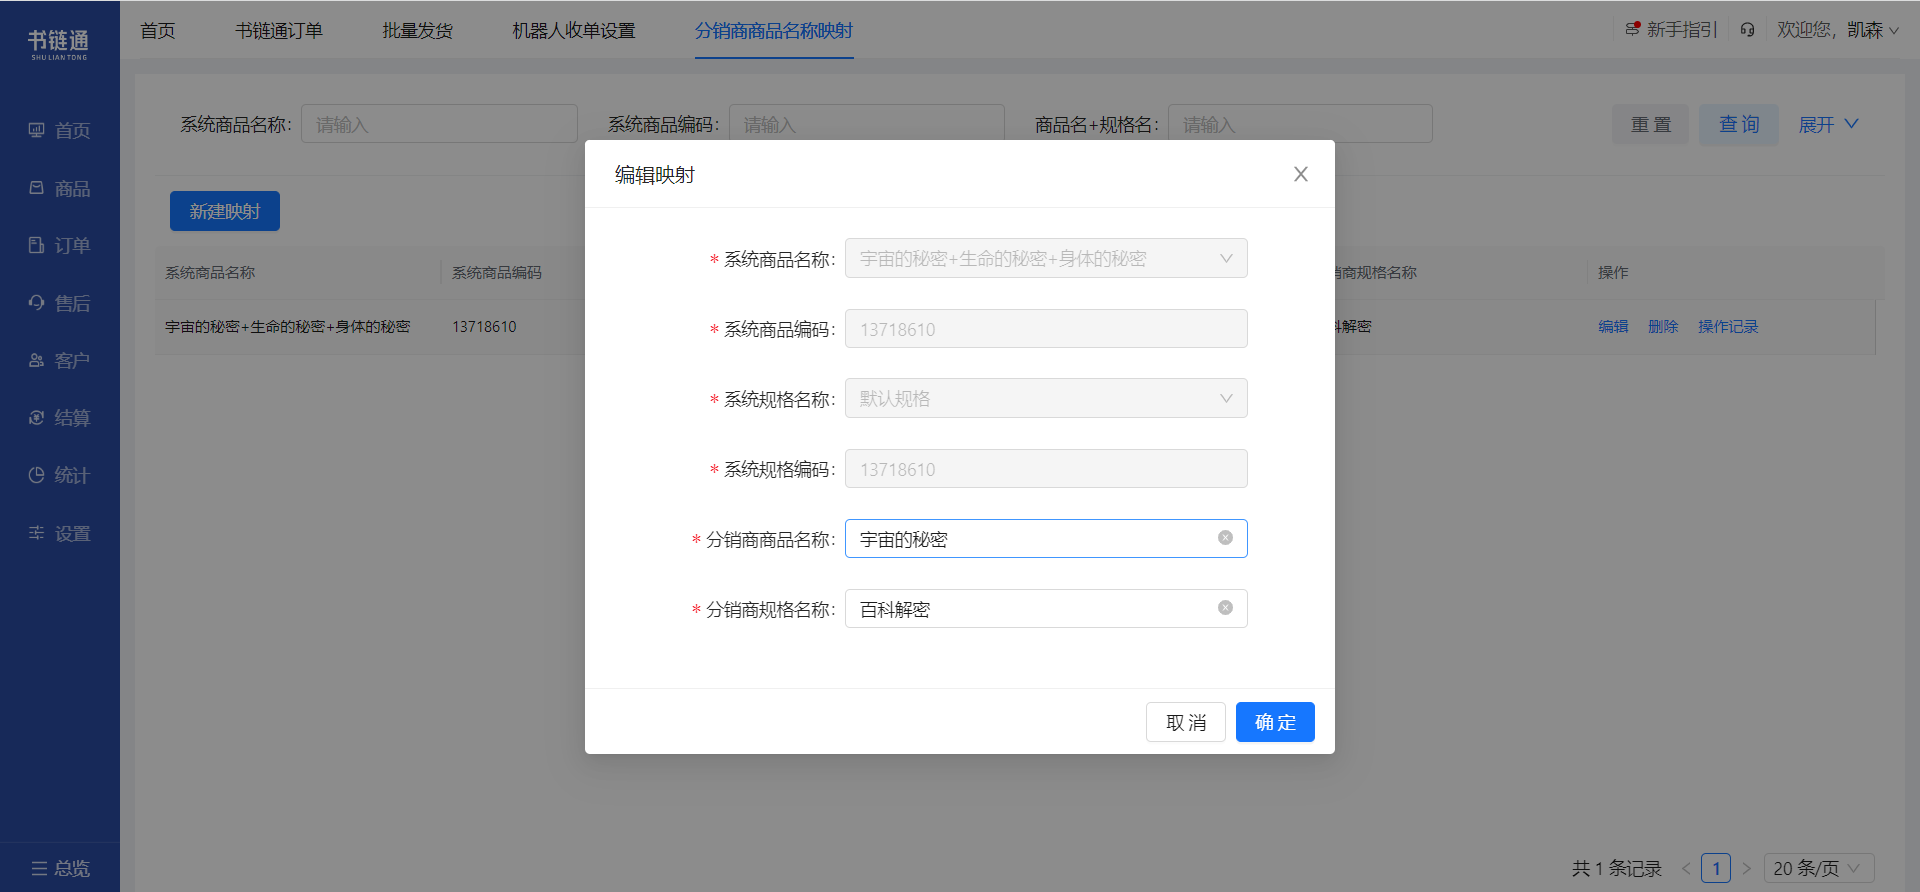Click the 商品名+规格名 search input
The width and height of the screenshot is (1920, 892).
point(1300,124)
